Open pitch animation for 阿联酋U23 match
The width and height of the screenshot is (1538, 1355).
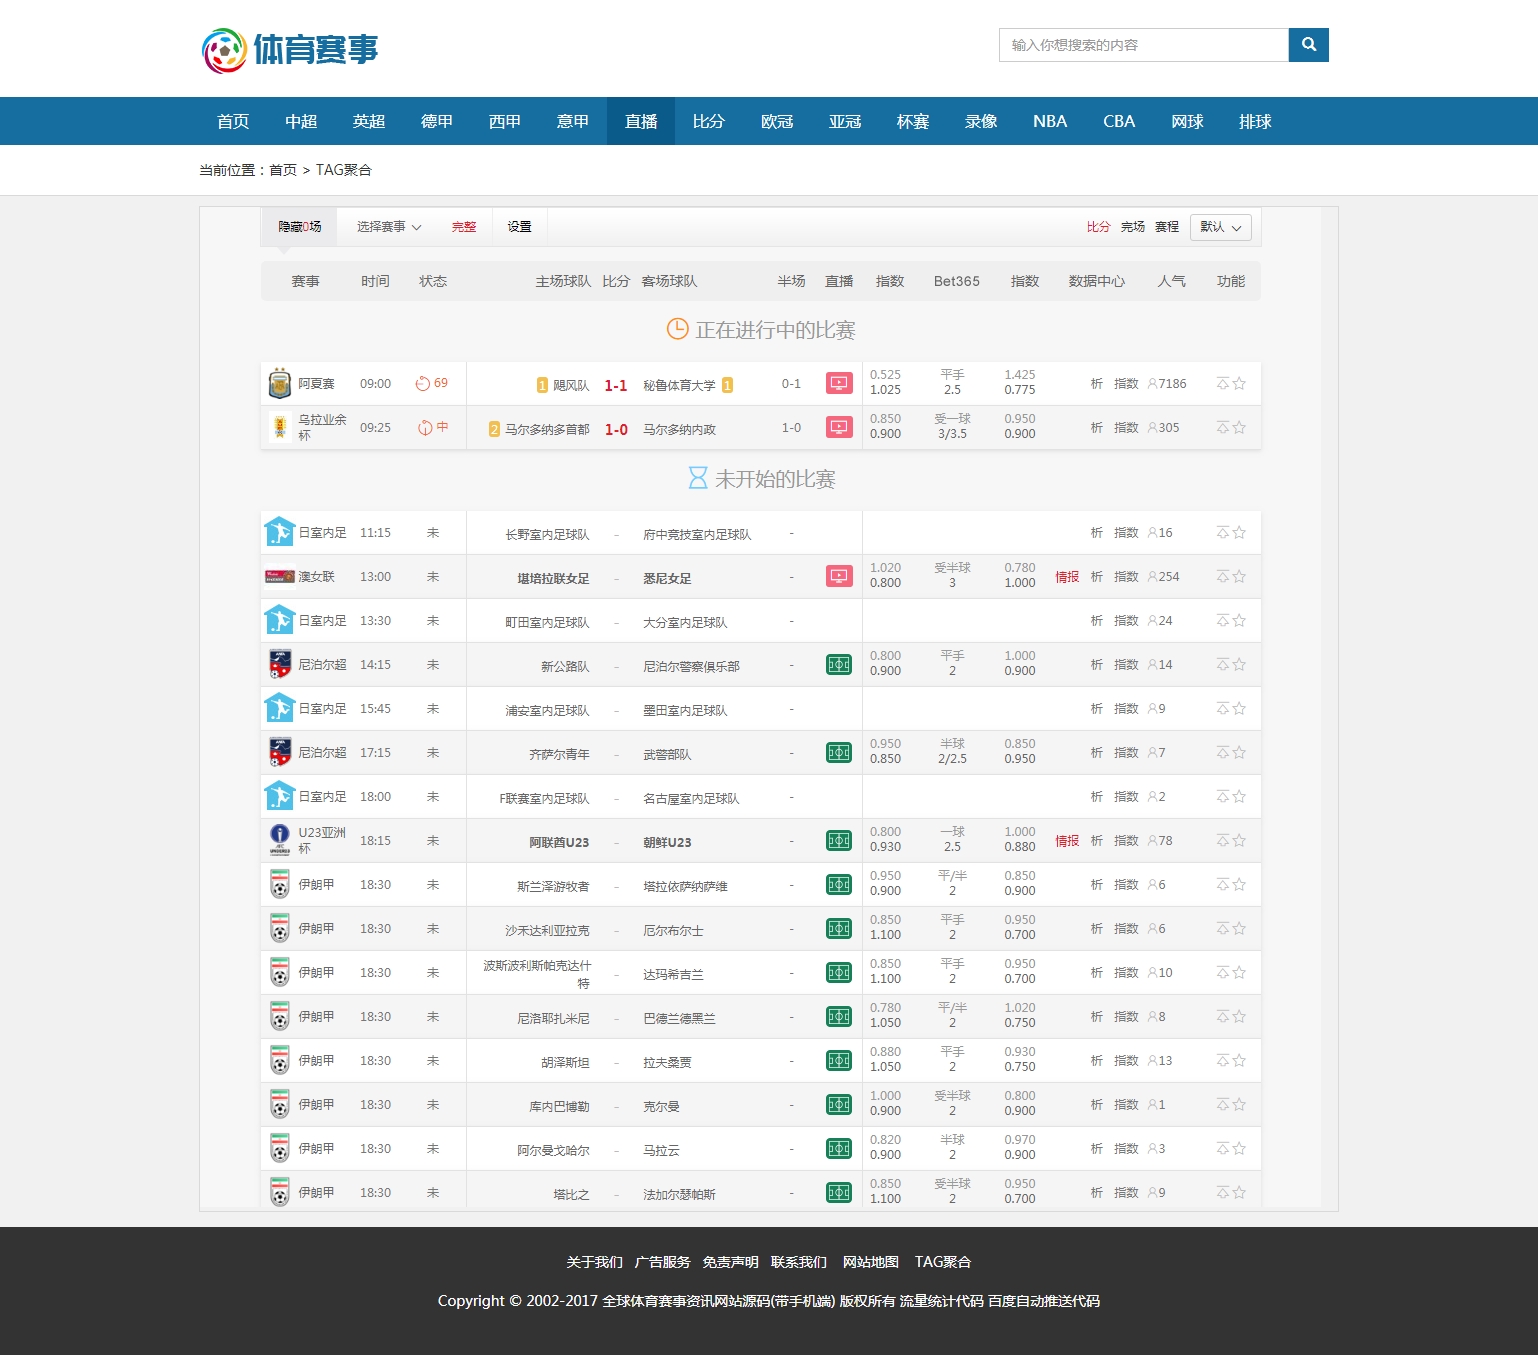click(x=838, y=840)
